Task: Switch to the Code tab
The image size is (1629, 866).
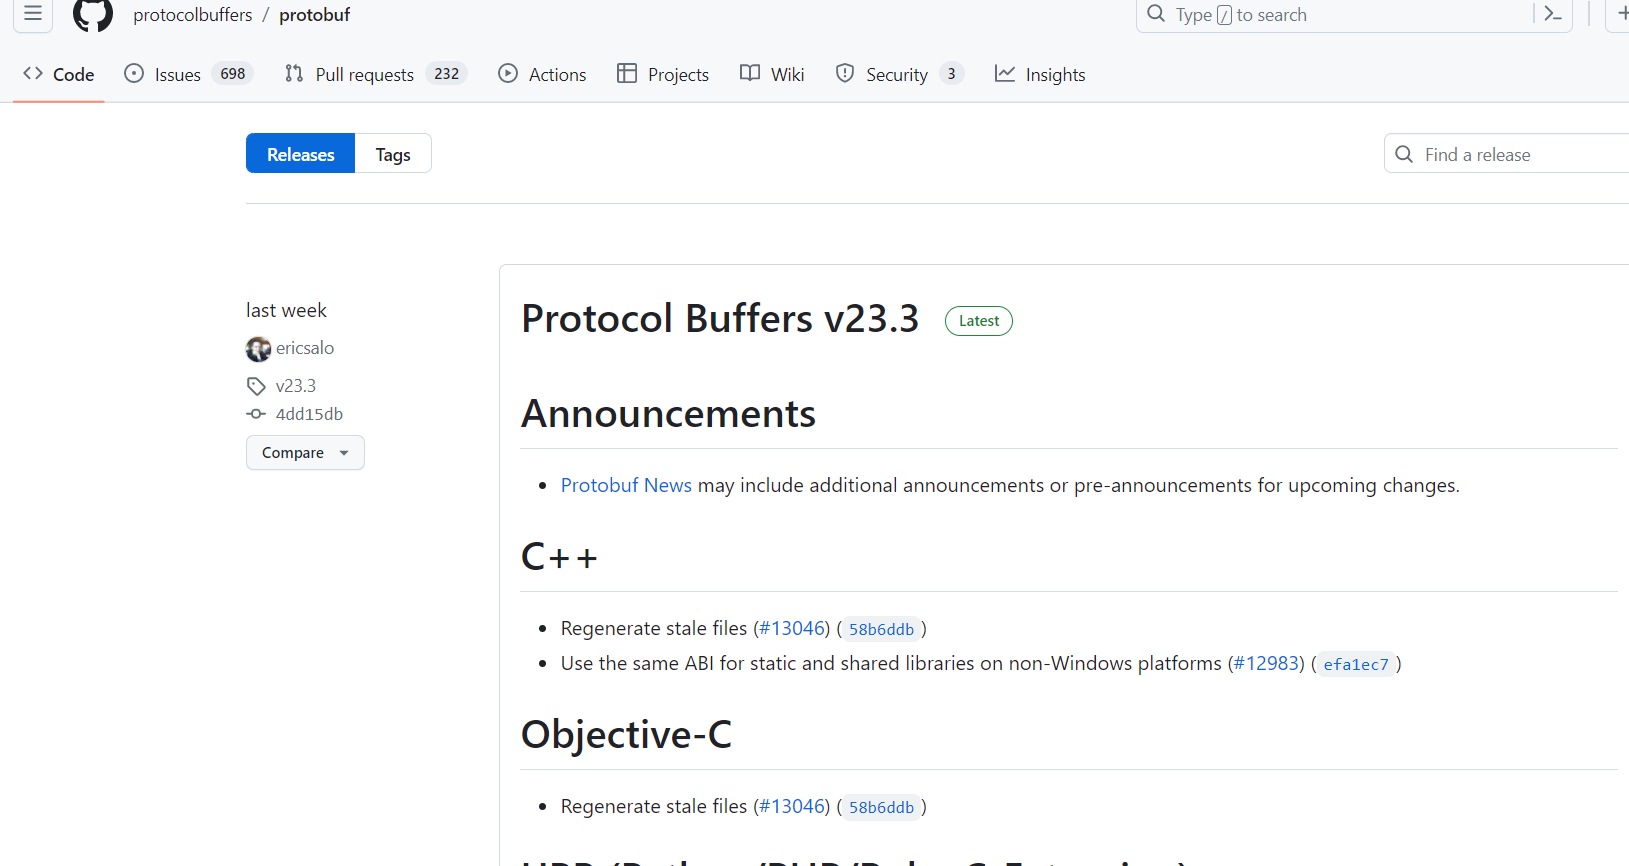Action: tap(59, 74)
